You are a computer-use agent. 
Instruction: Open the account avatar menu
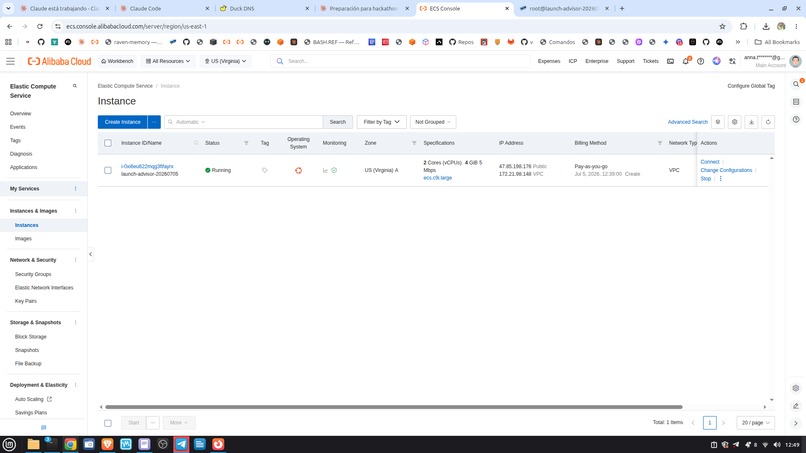click(x=795, y=61)
